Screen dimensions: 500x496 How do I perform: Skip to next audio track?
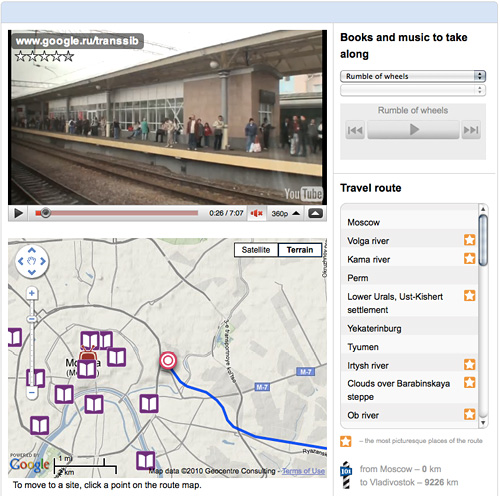tap(471, 130)
